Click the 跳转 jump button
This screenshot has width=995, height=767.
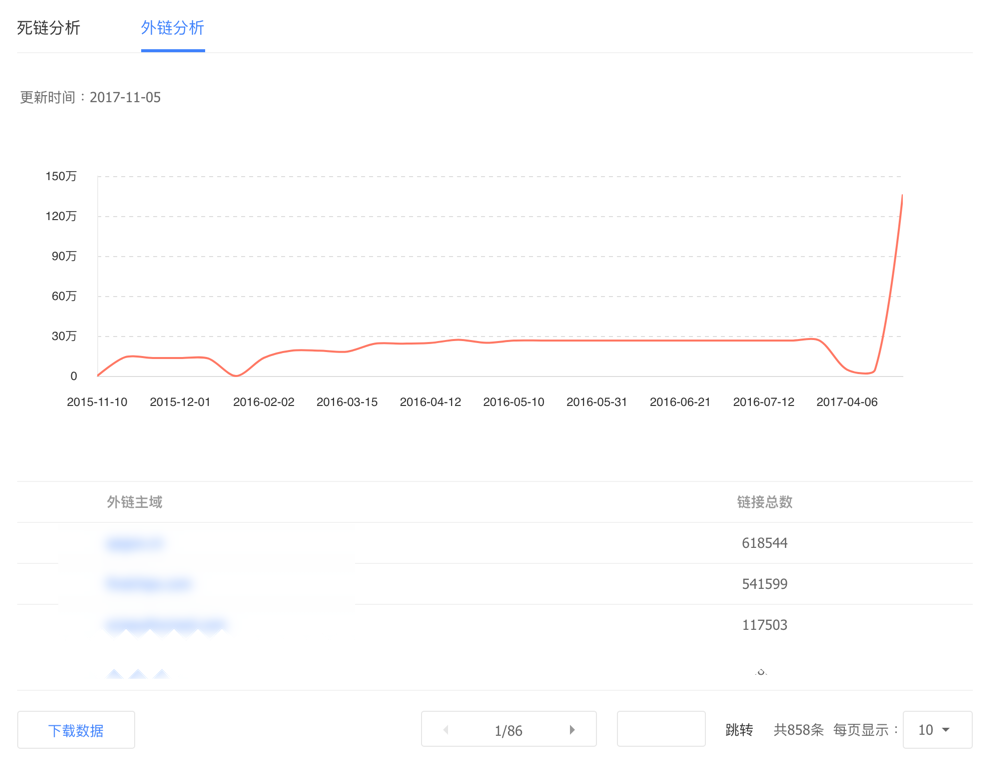[x=739, y=730]
